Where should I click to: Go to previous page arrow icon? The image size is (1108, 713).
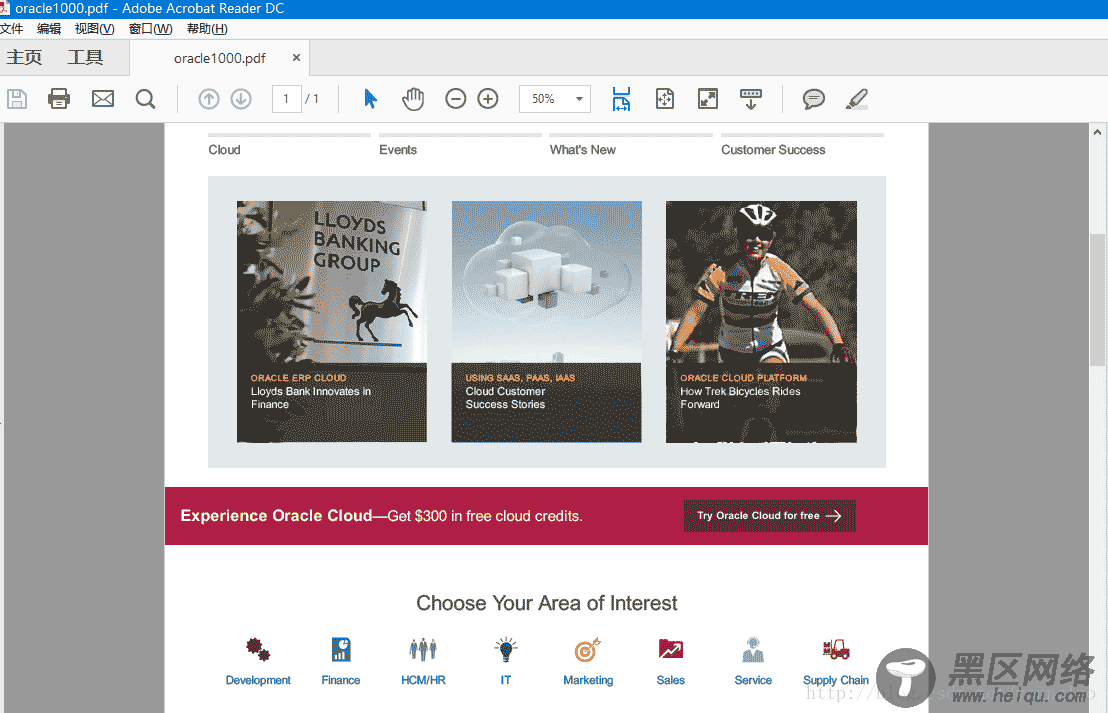[208, 99]
